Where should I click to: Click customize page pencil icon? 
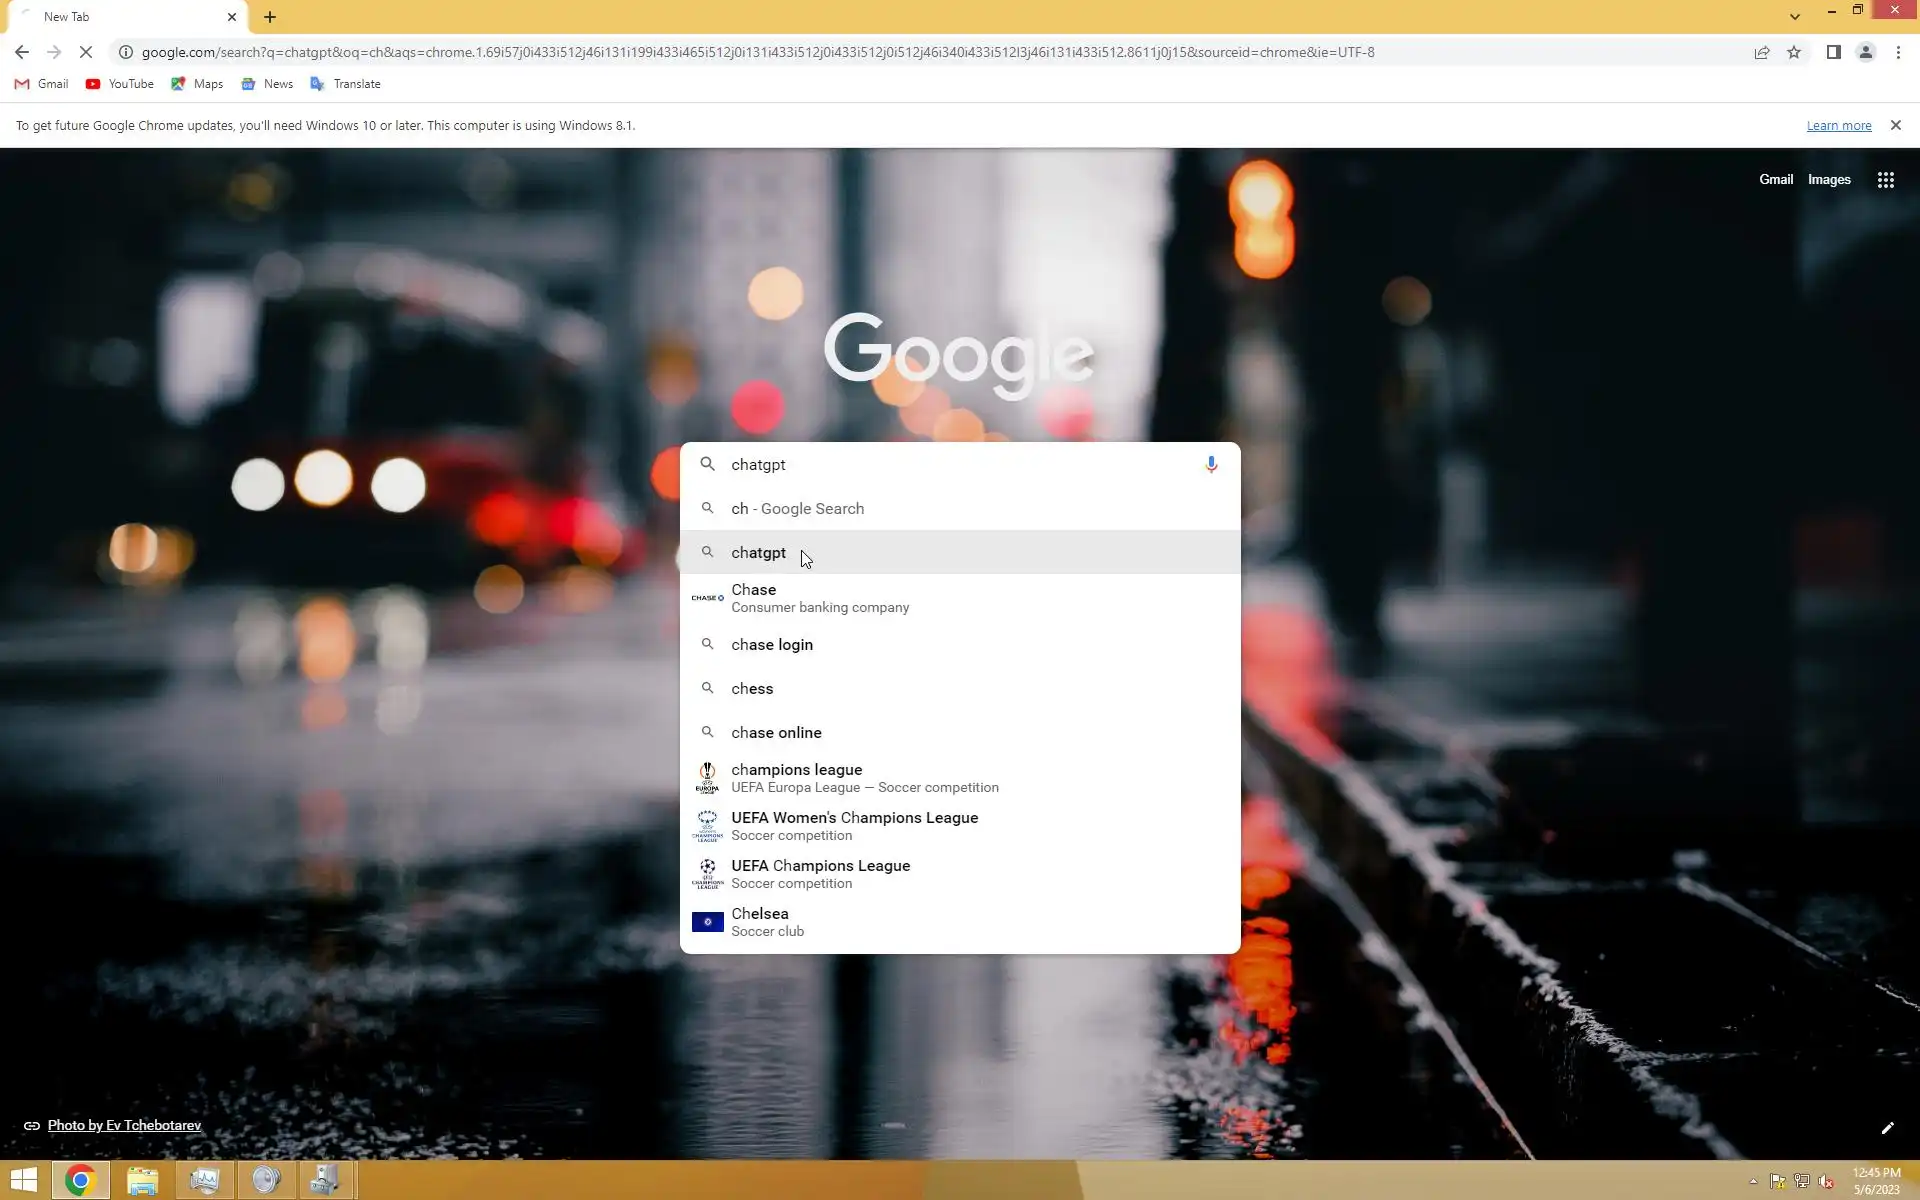1887,1128
